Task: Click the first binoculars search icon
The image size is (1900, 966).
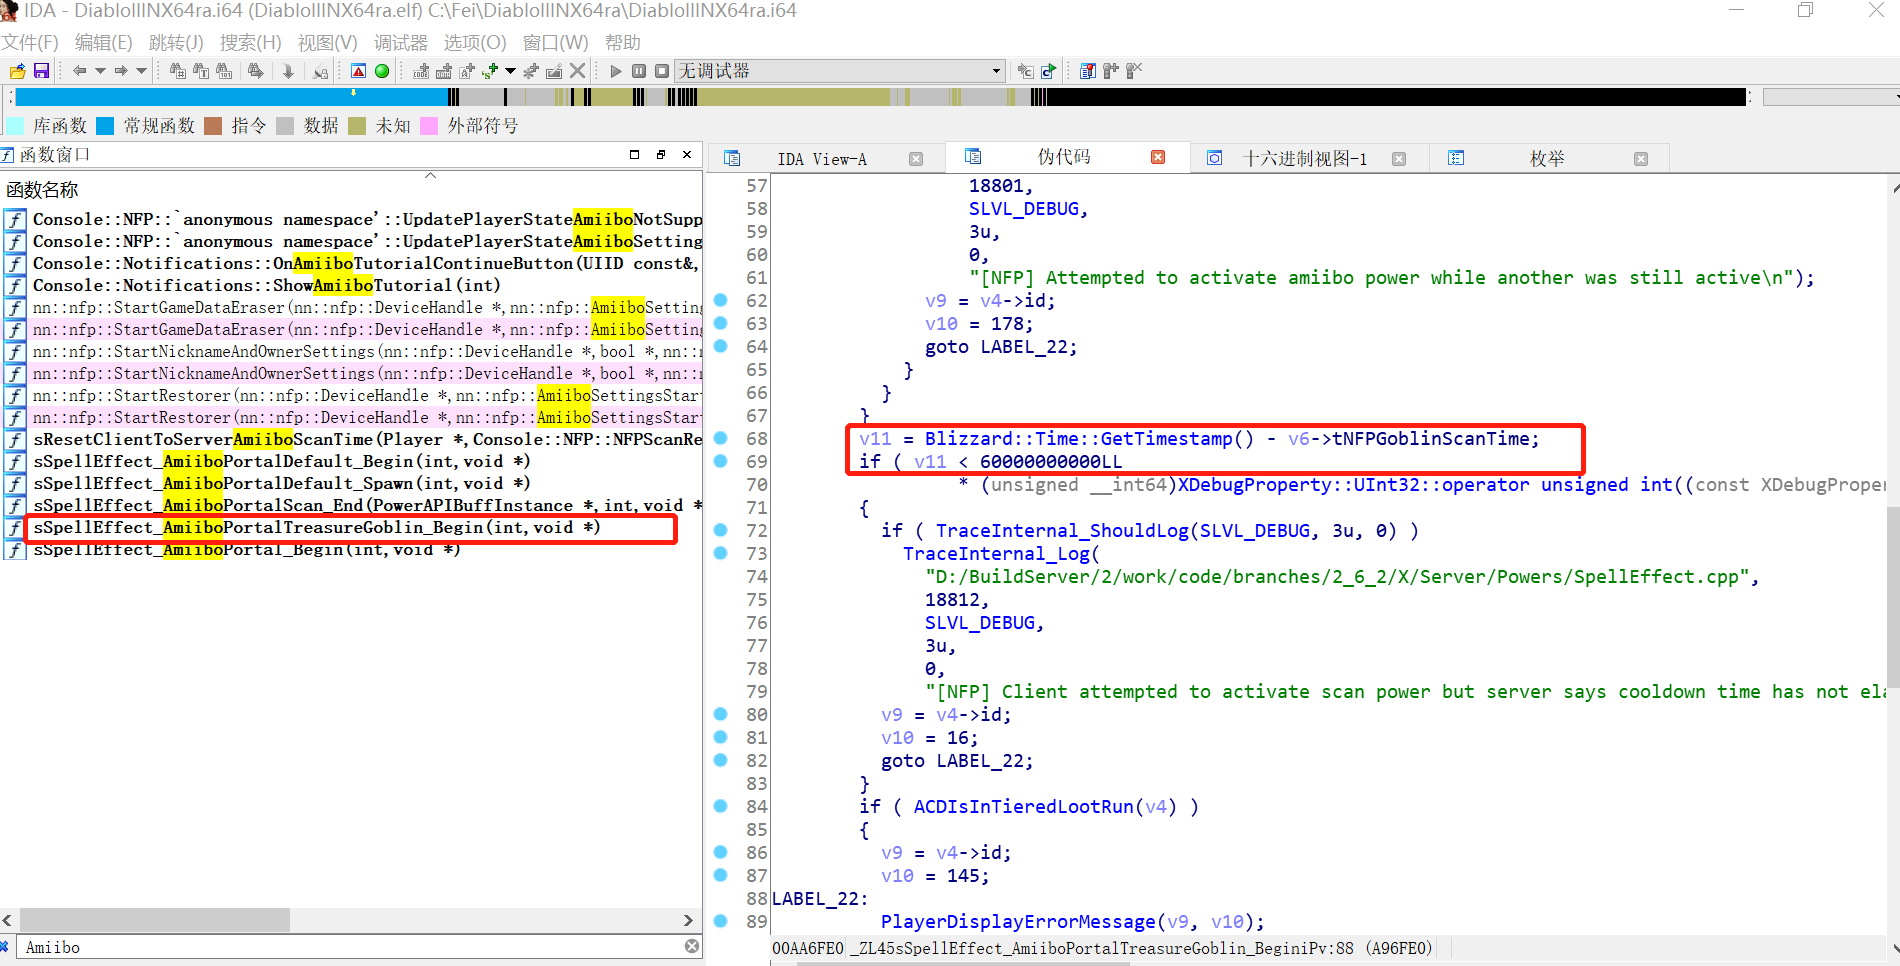Action: coord(178,71)
